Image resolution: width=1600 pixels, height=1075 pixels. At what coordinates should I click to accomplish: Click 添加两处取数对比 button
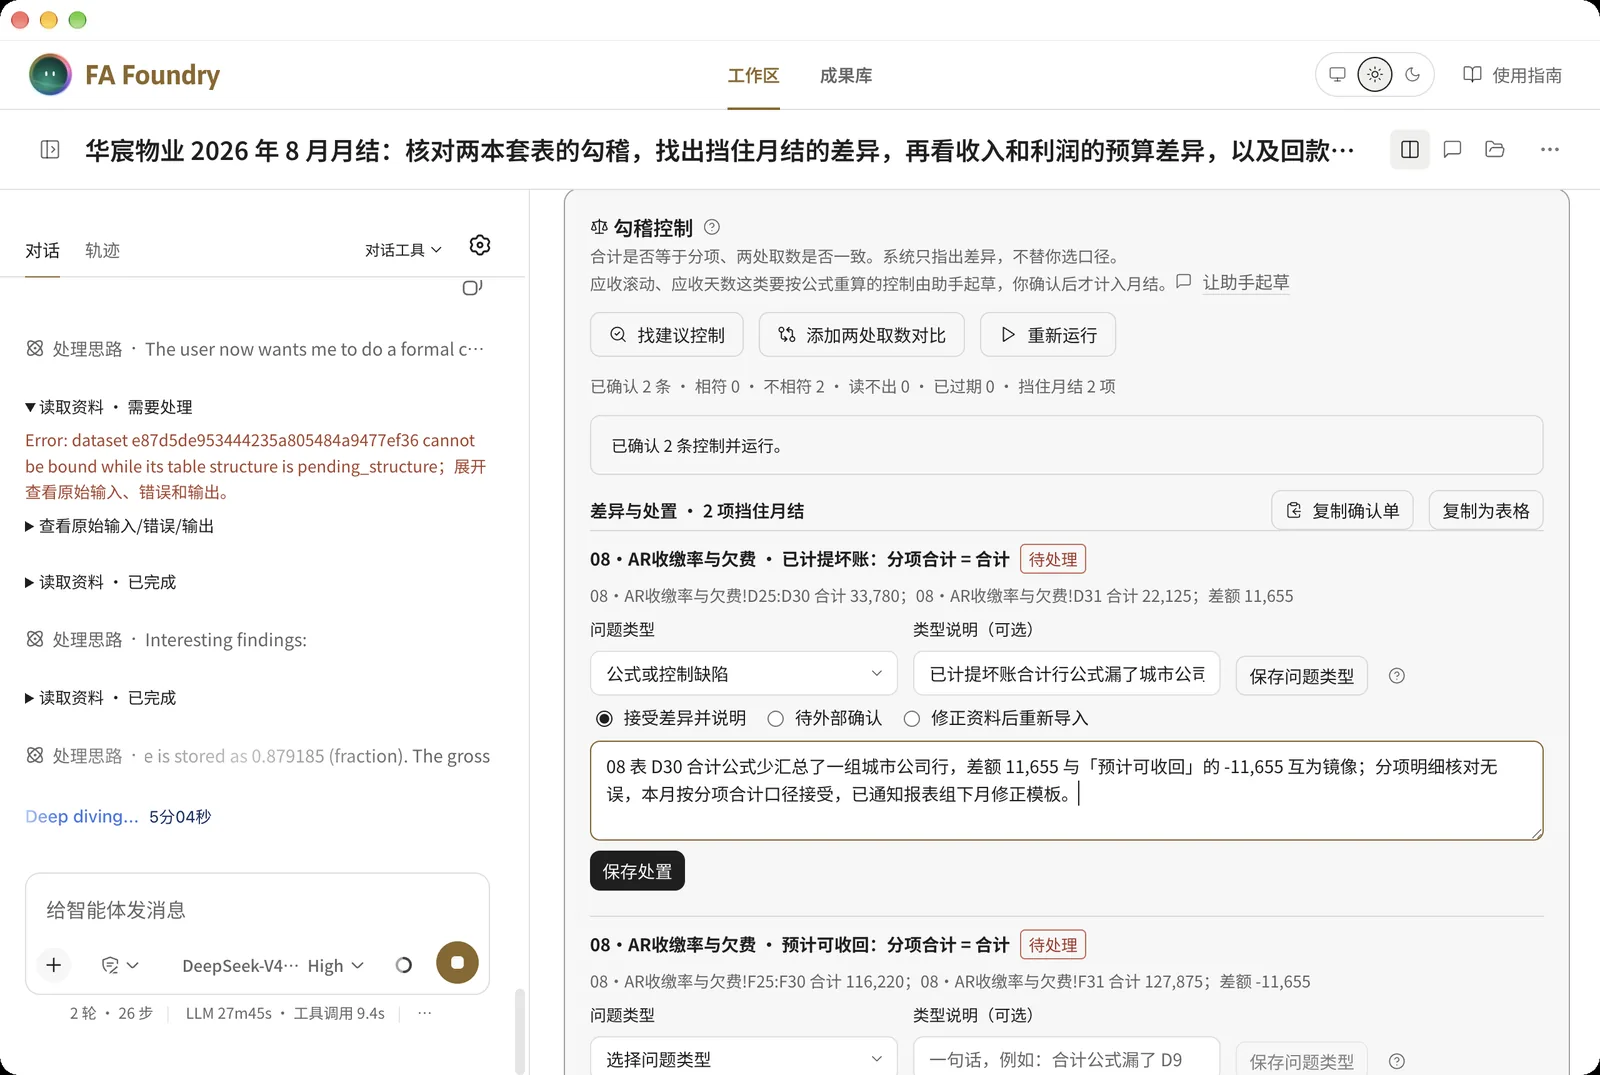tap(862, 335)
